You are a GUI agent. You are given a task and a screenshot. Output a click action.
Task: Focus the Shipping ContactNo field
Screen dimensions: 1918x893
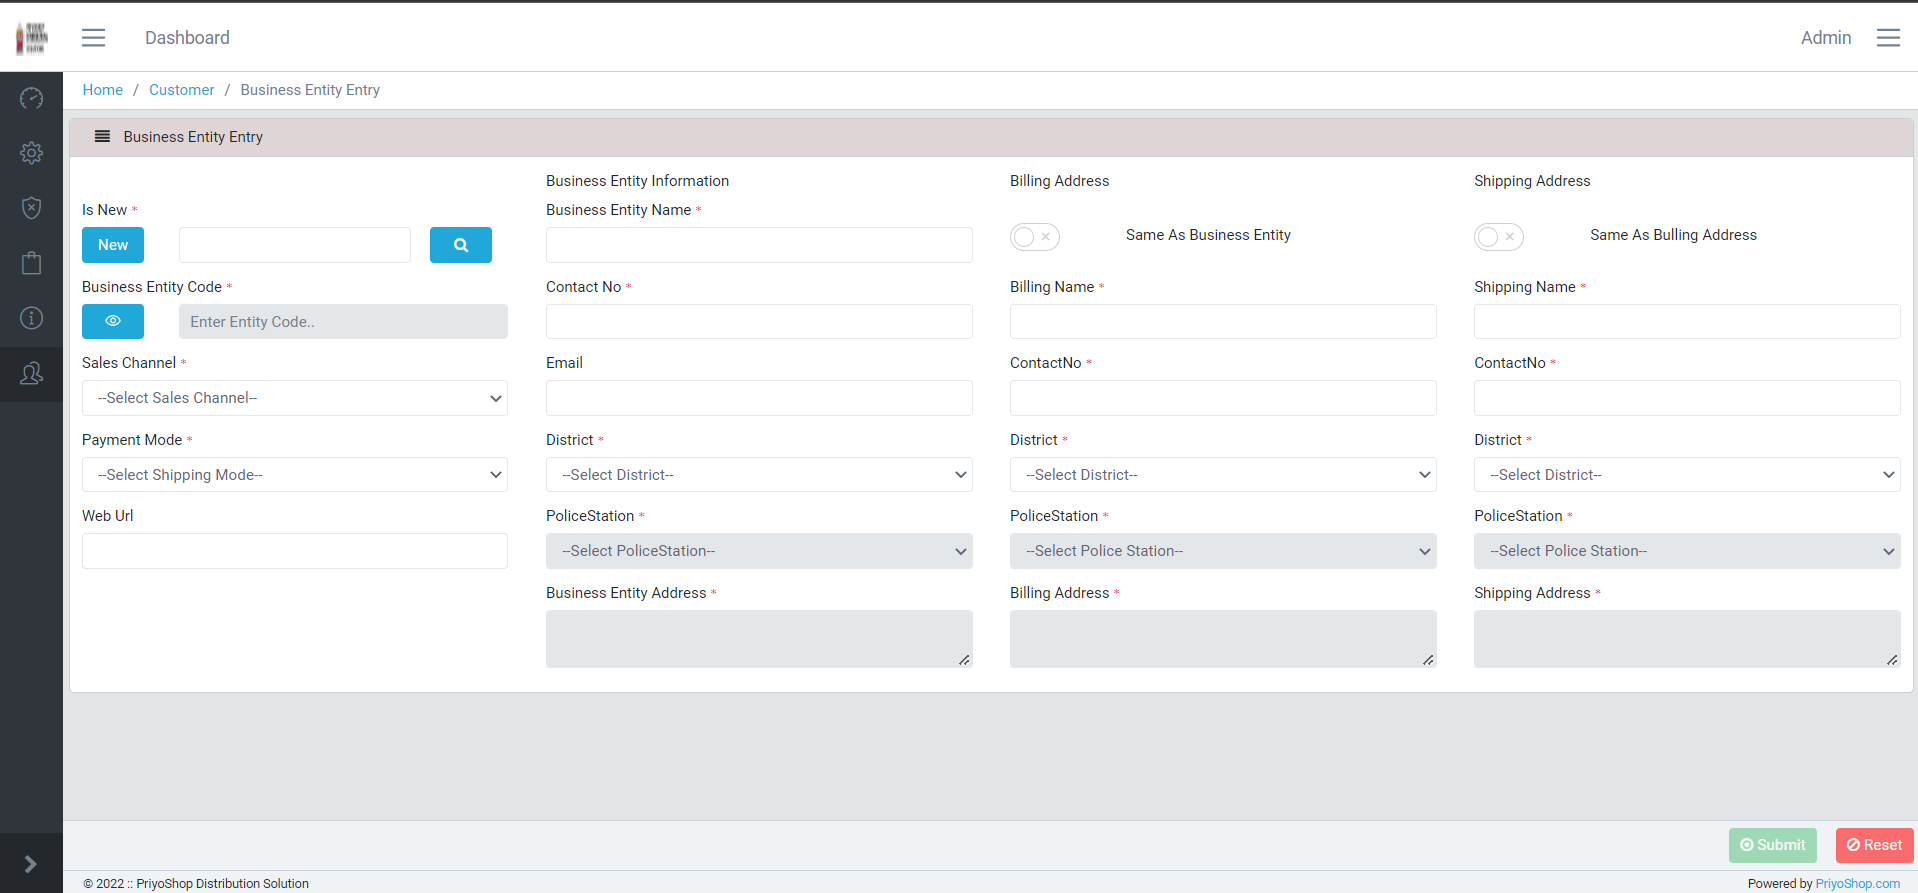[1687, 398]
